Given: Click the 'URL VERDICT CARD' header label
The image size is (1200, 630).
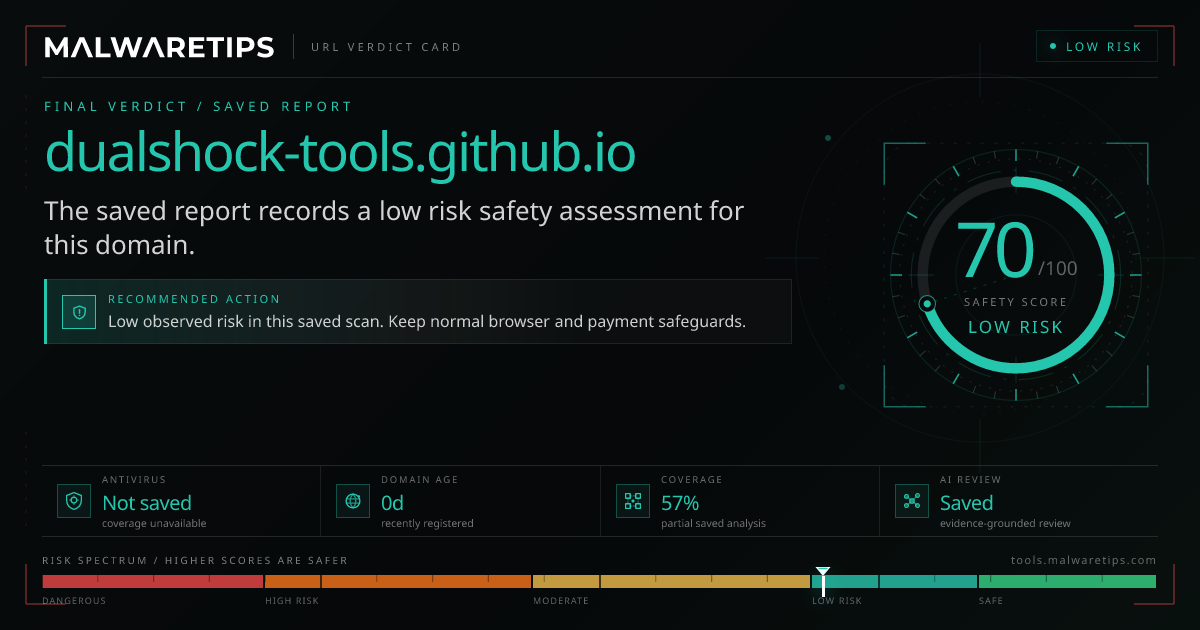Looking at the screenshot, I should [x=386, y=47].
